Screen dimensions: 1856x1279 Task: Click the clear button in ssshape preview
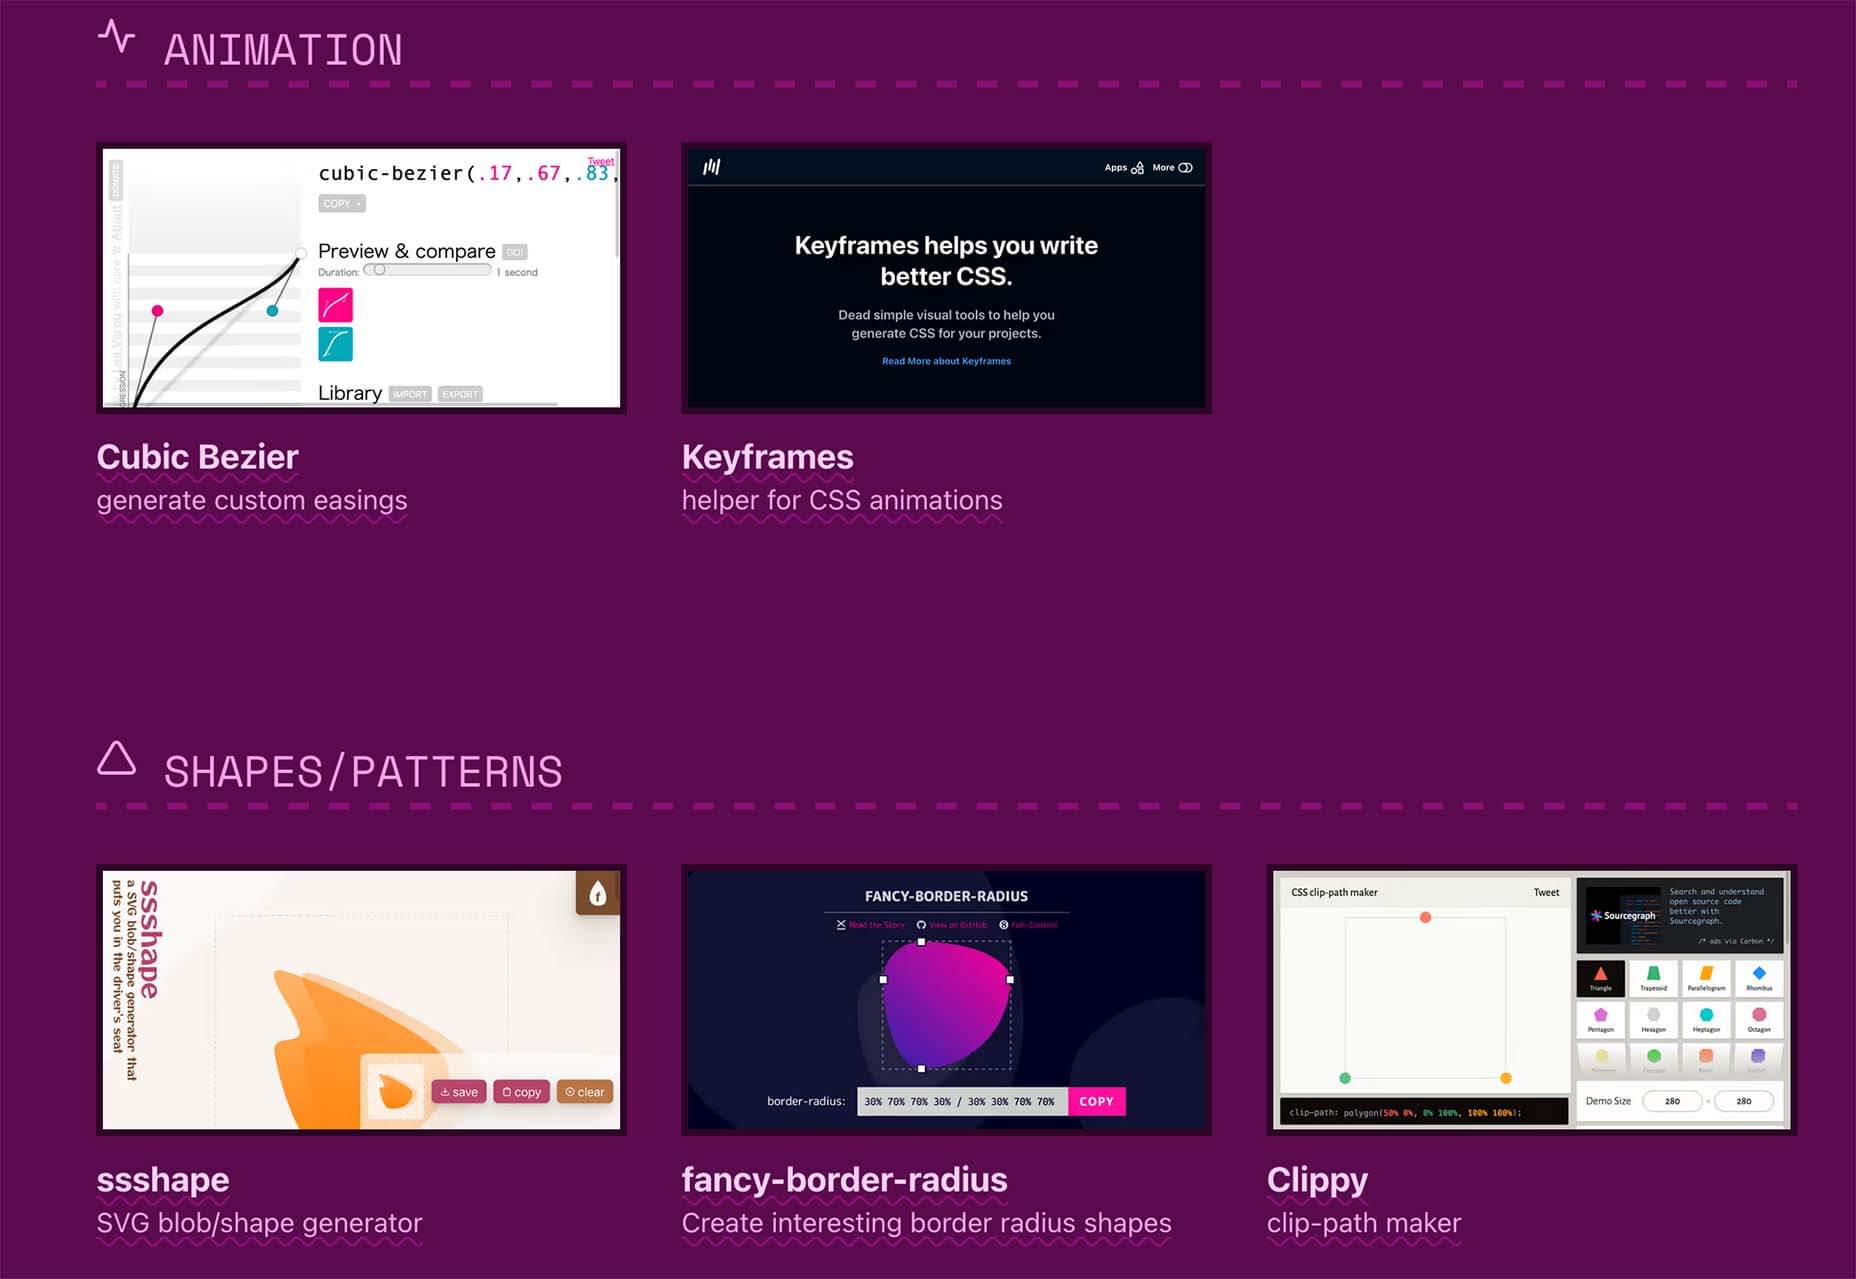pos(584,1092)
